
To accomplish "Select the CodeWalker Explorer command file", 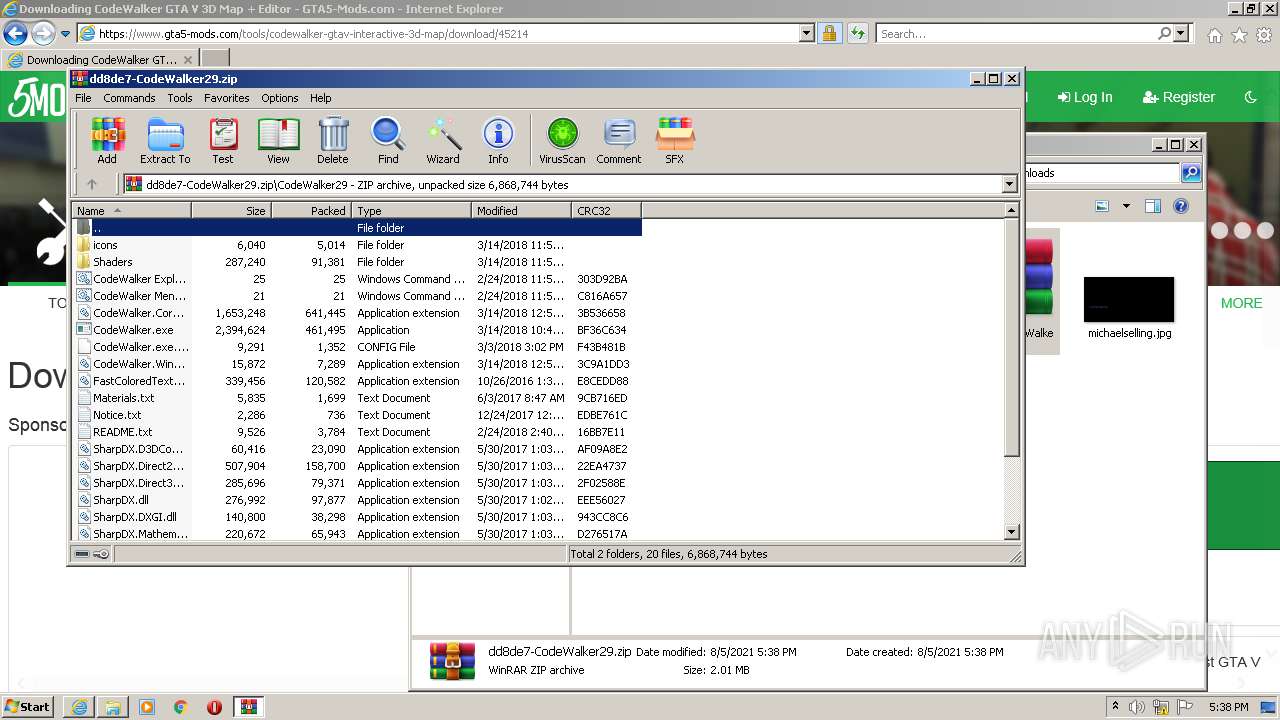I will click(x=357, y=279).
